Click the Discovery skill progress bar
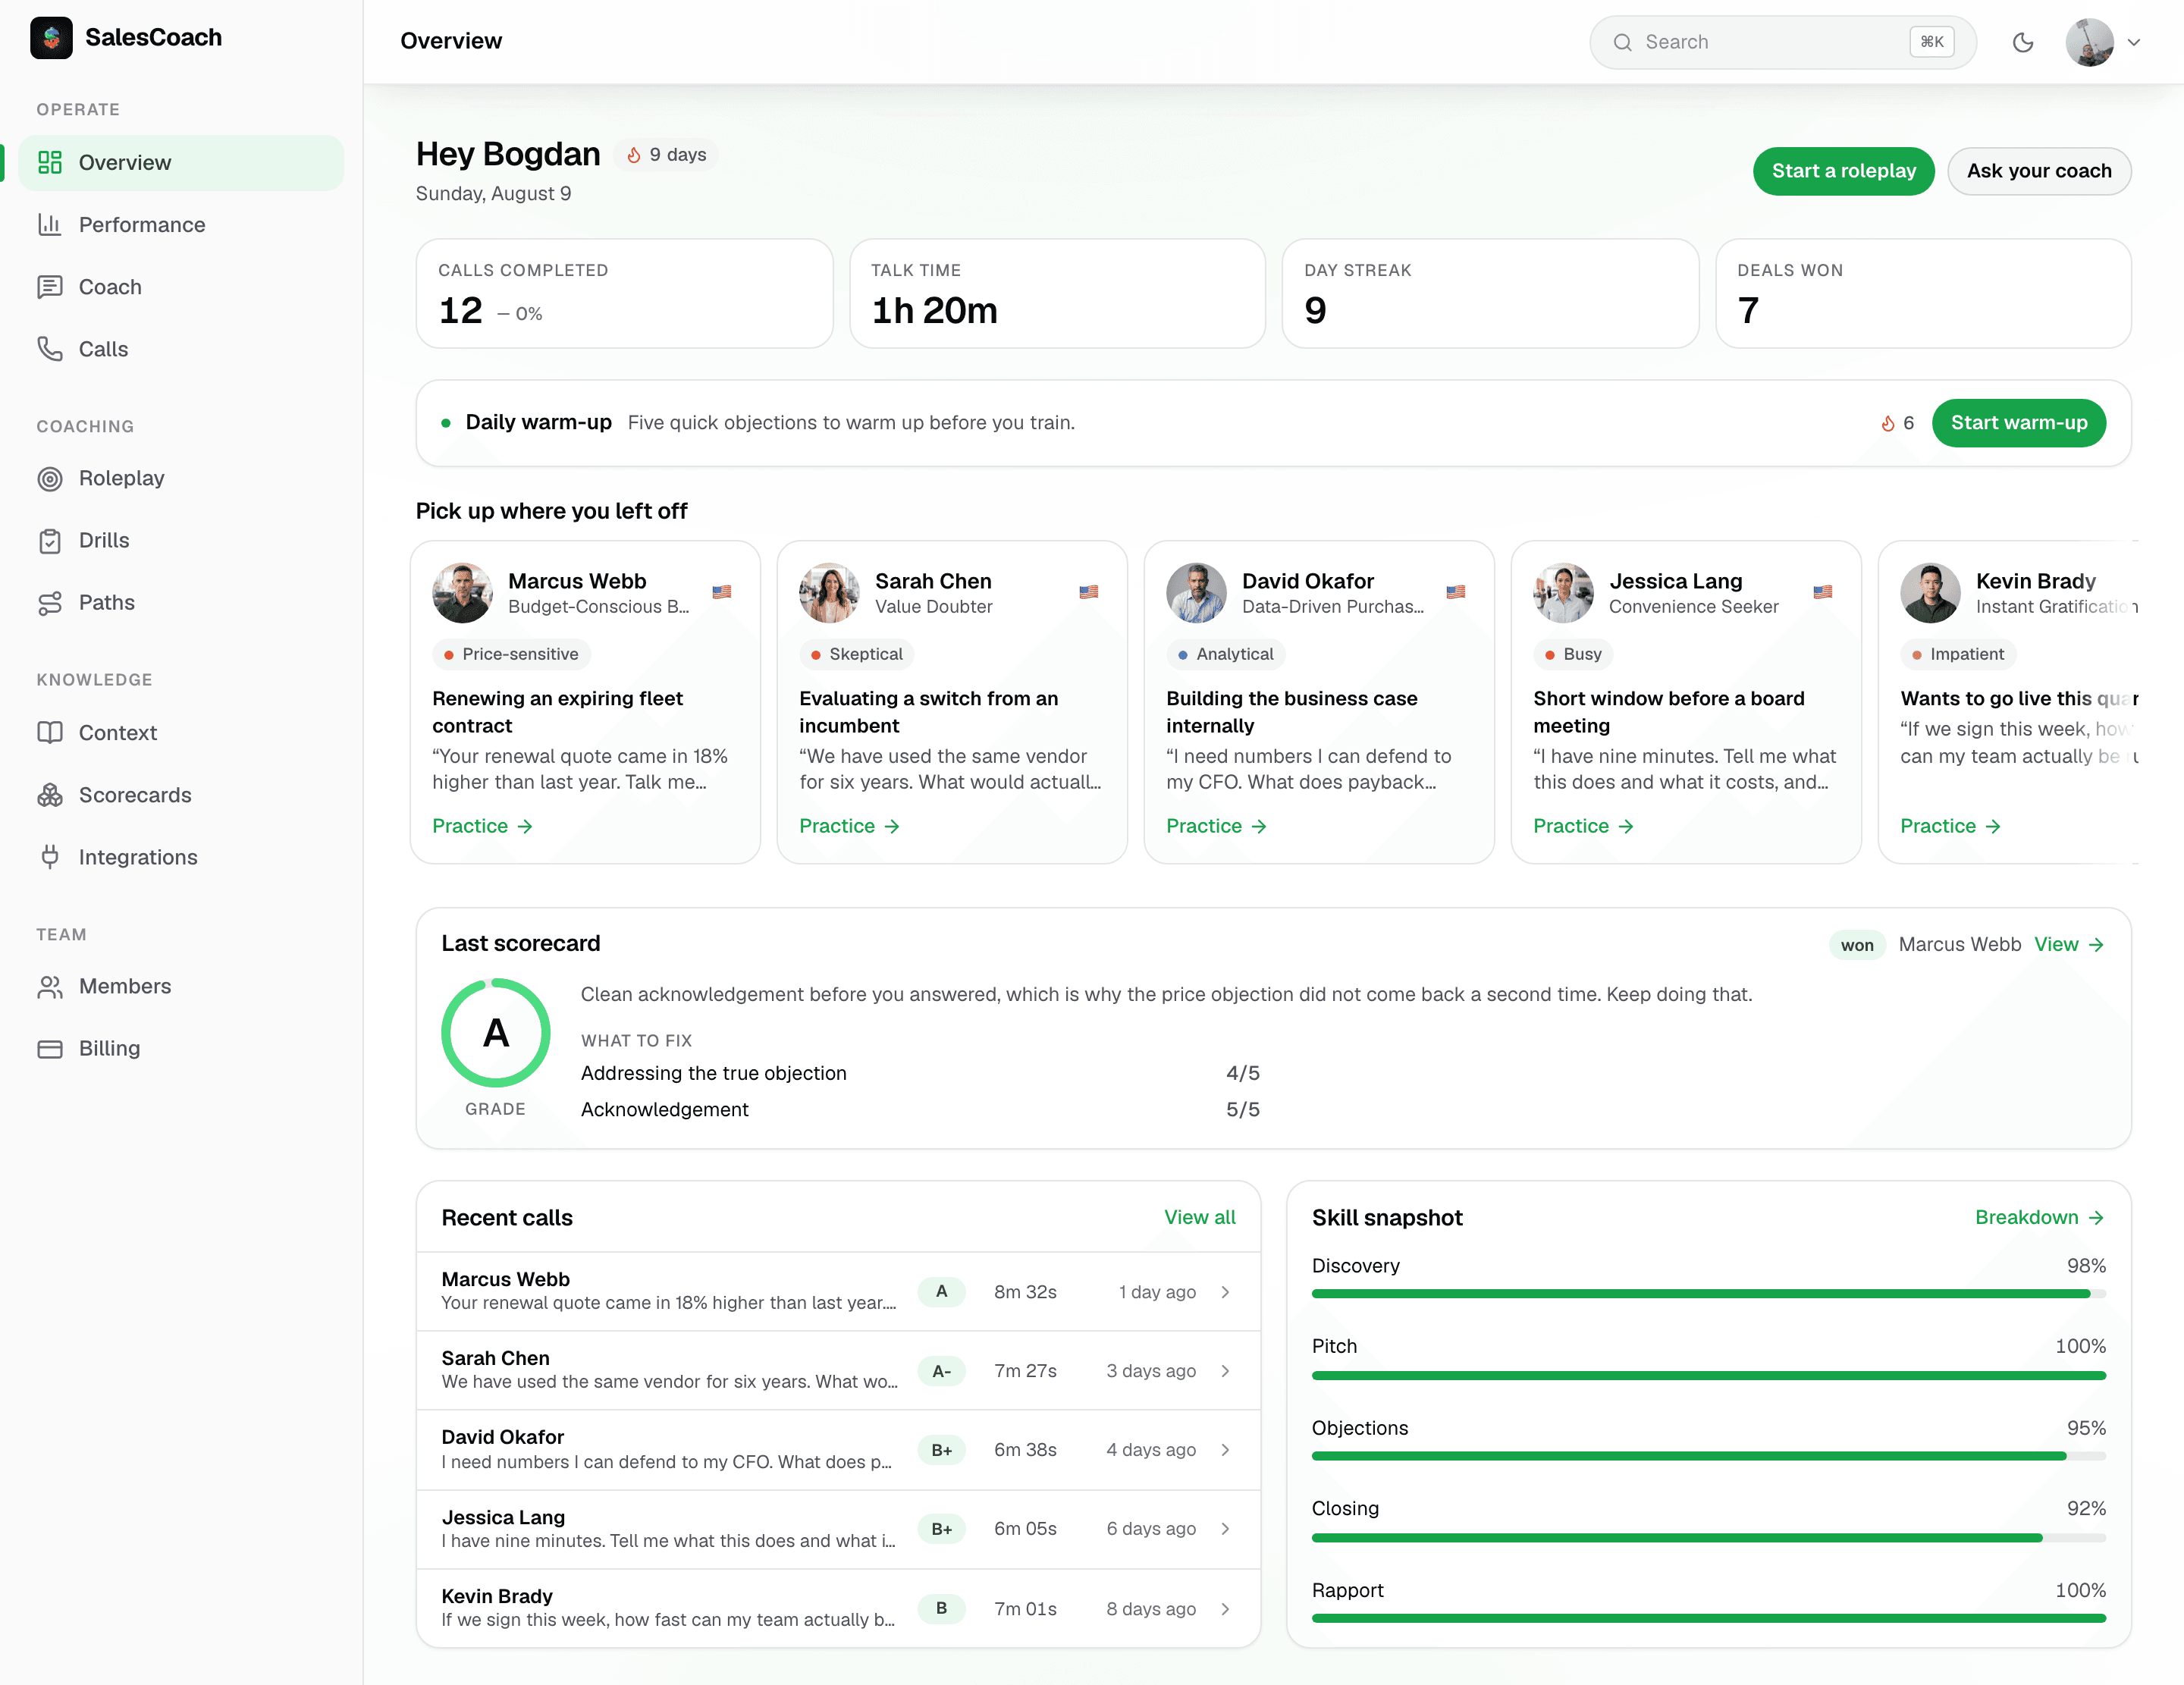The width and height of the screenshot is (2184, 1685). click(1708, 1294)
